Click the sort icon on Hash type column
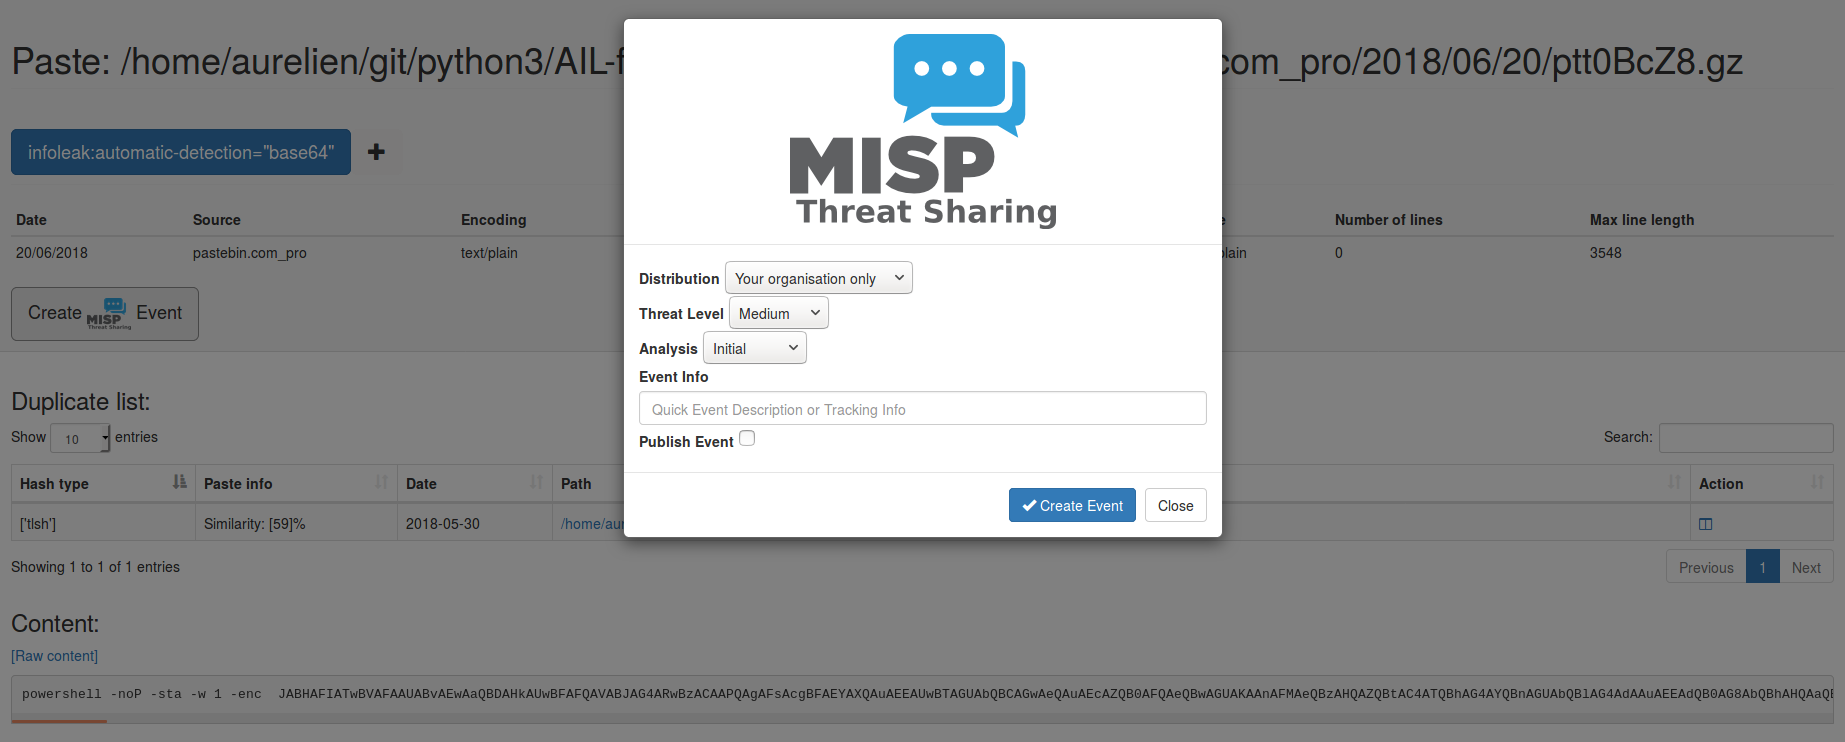1845x742 pixels. [x=179, y=482]
